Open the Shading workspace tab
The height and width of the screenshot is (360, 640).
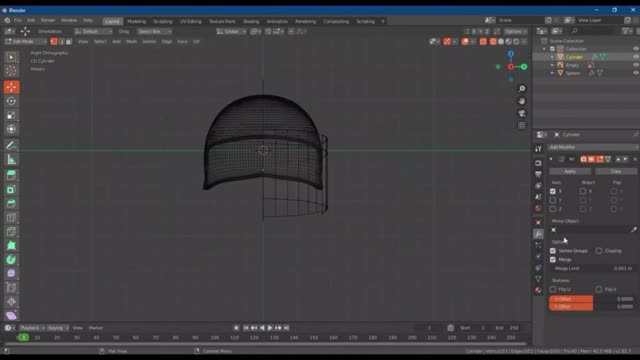251,21
